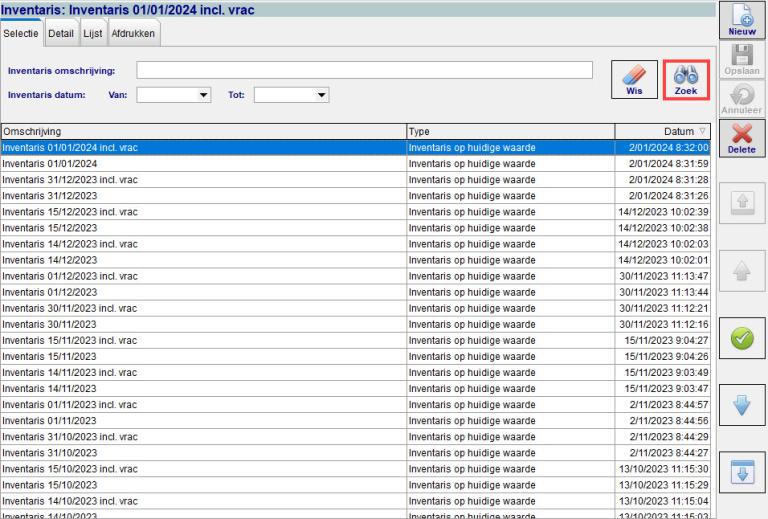Click the Nieuw (new) icon button
The height and width of the screenshot is (519, 768).
click(742, 20)
